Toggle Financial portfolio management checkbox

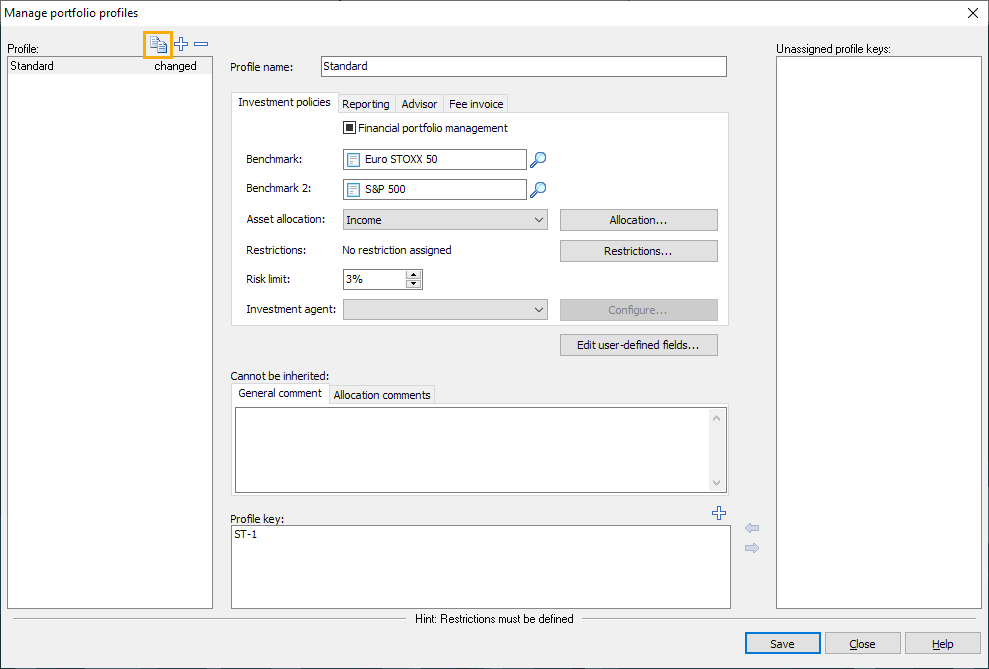click(x=350, y=128)
